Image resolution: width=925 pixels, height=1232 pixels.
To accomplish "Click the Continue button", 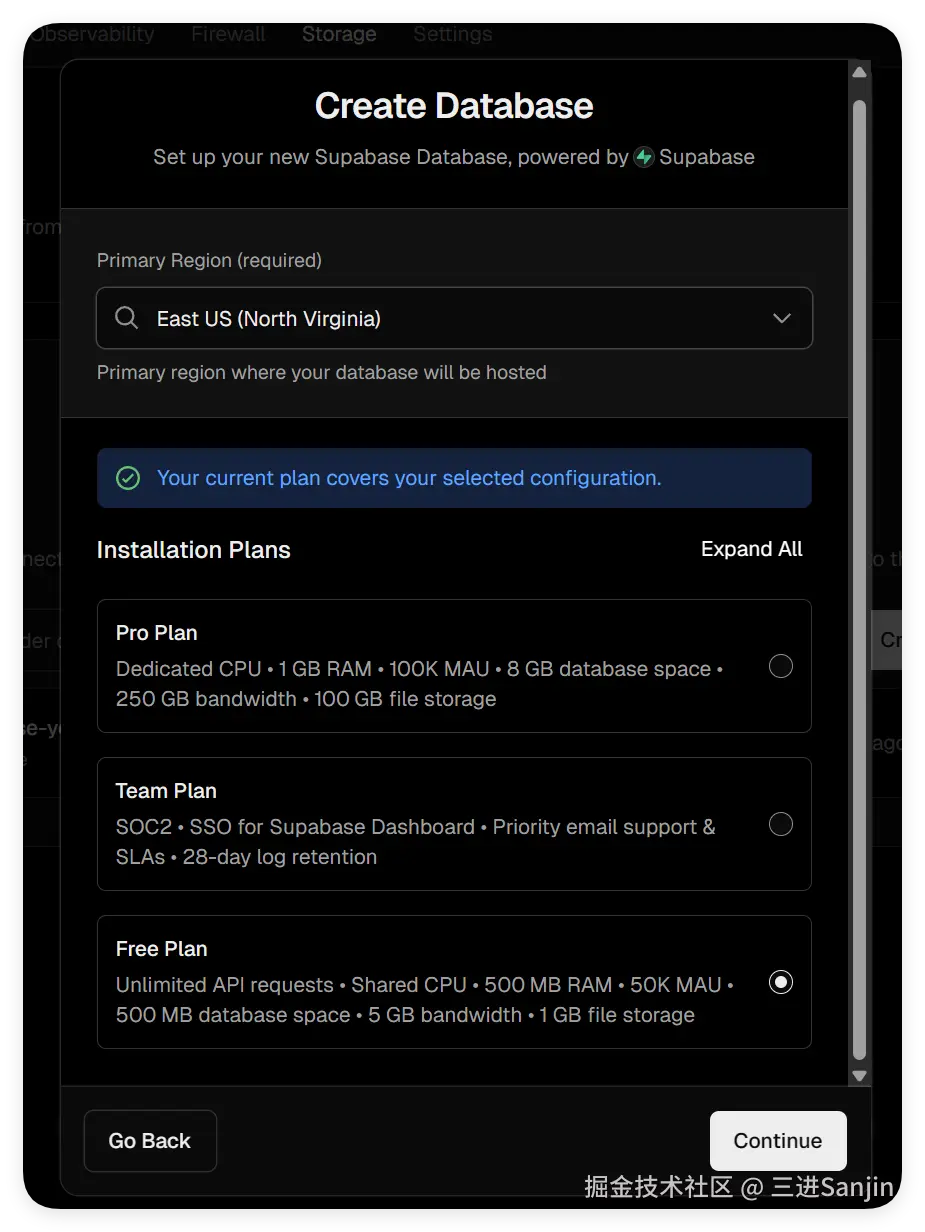I will tap(778, 1141).
